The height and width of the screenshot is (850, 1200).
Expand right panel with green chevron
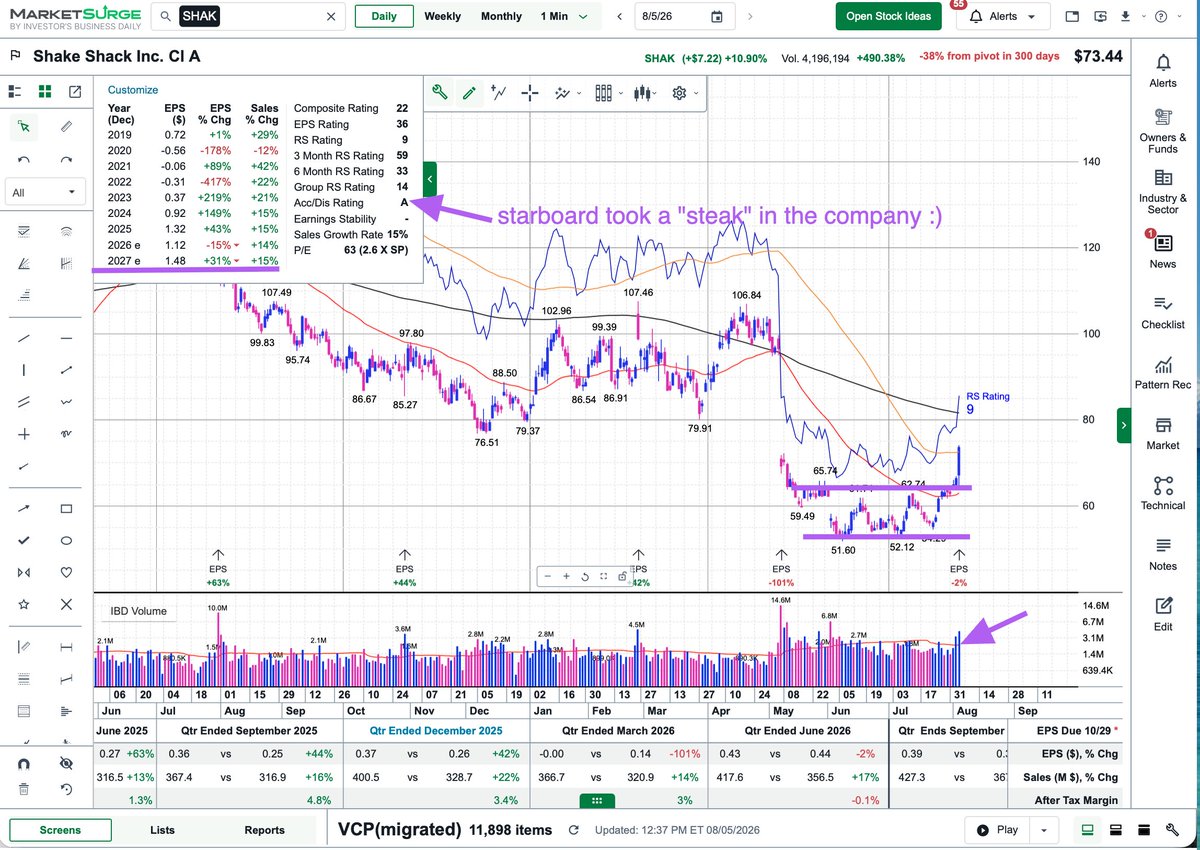point(1124,425)
